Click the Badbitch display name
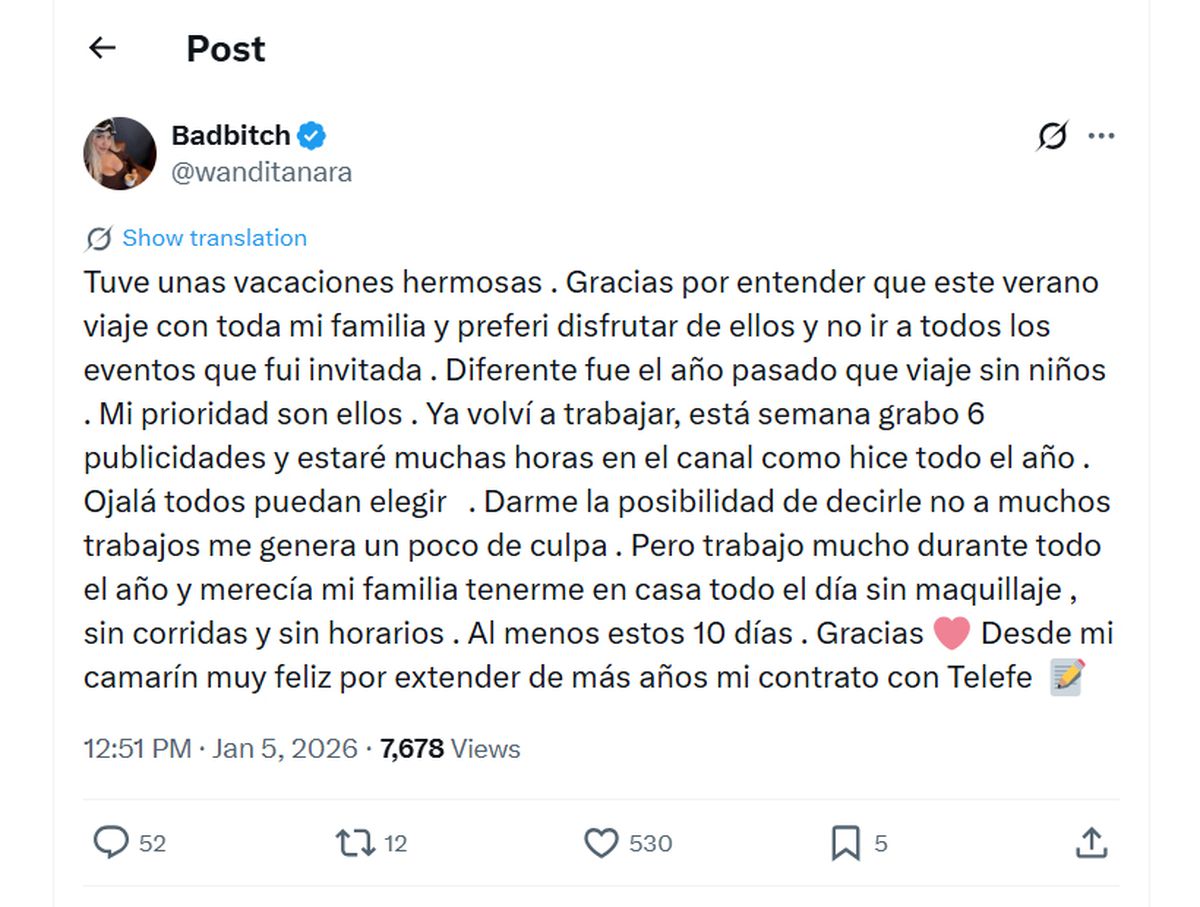The width and height of the screenshot is (1200, 907). tap(231, 135)
